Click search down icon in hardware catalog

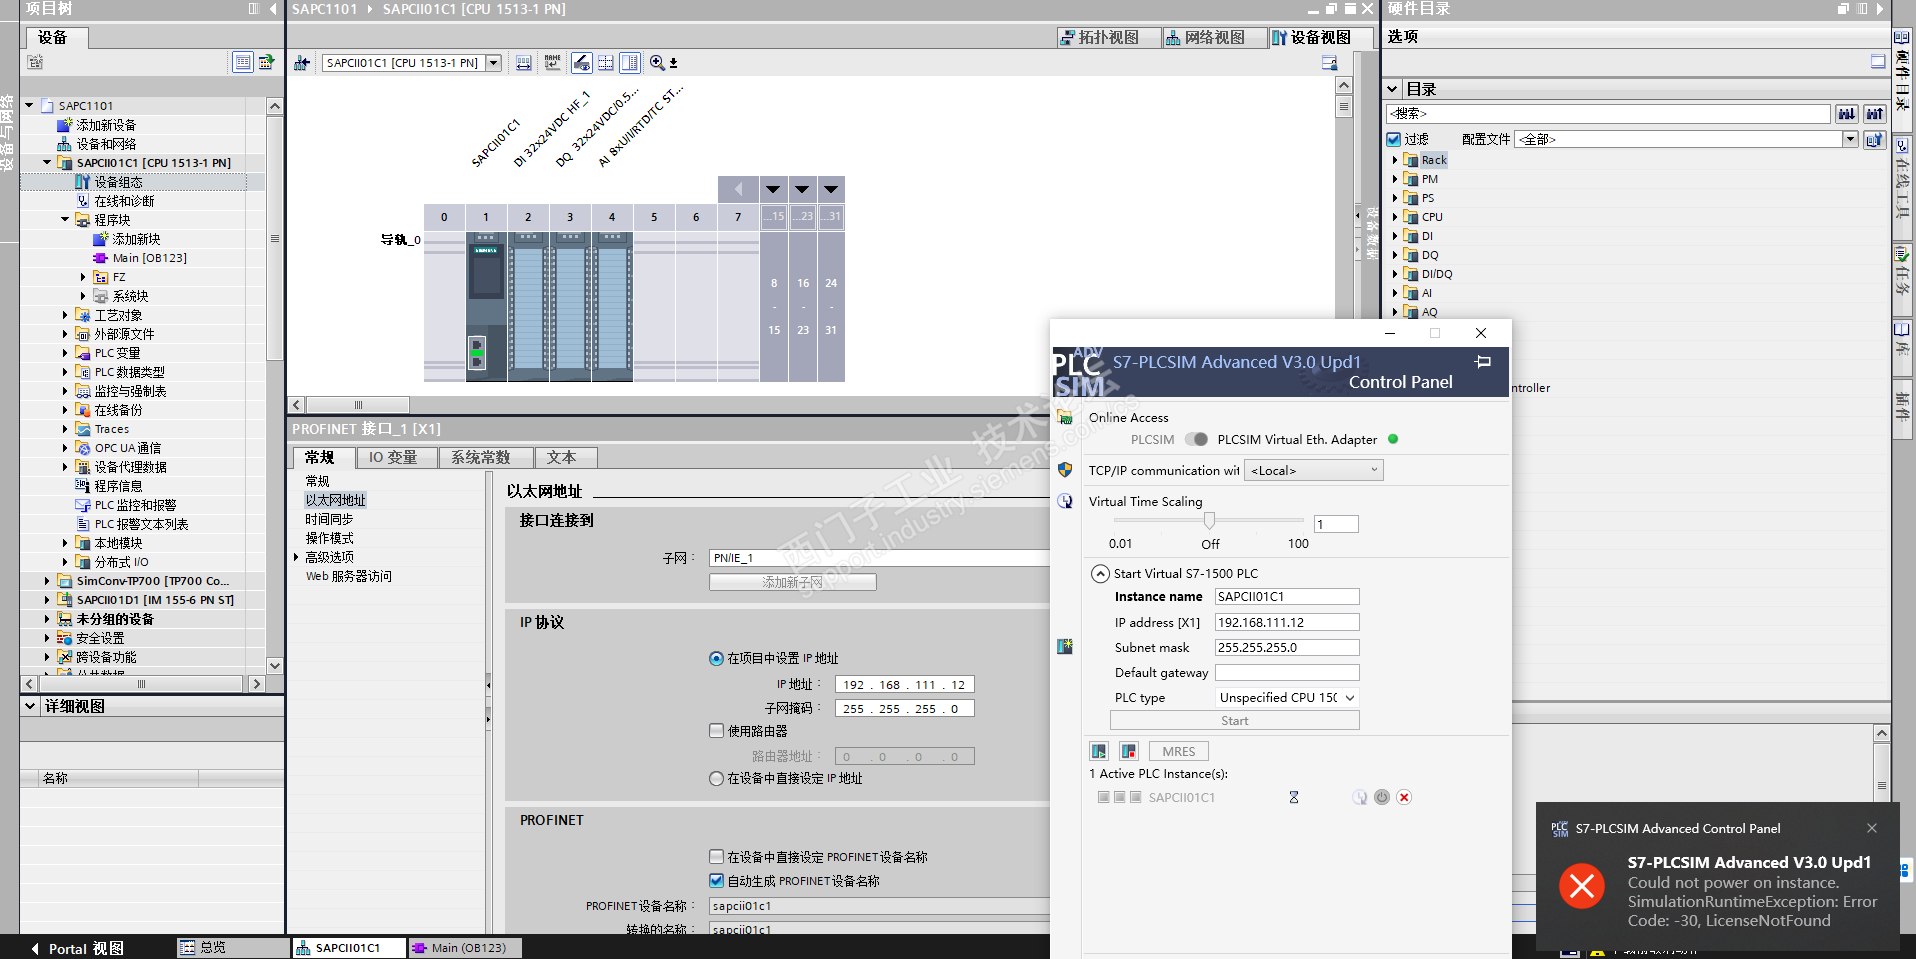[x=1847, y=114]
